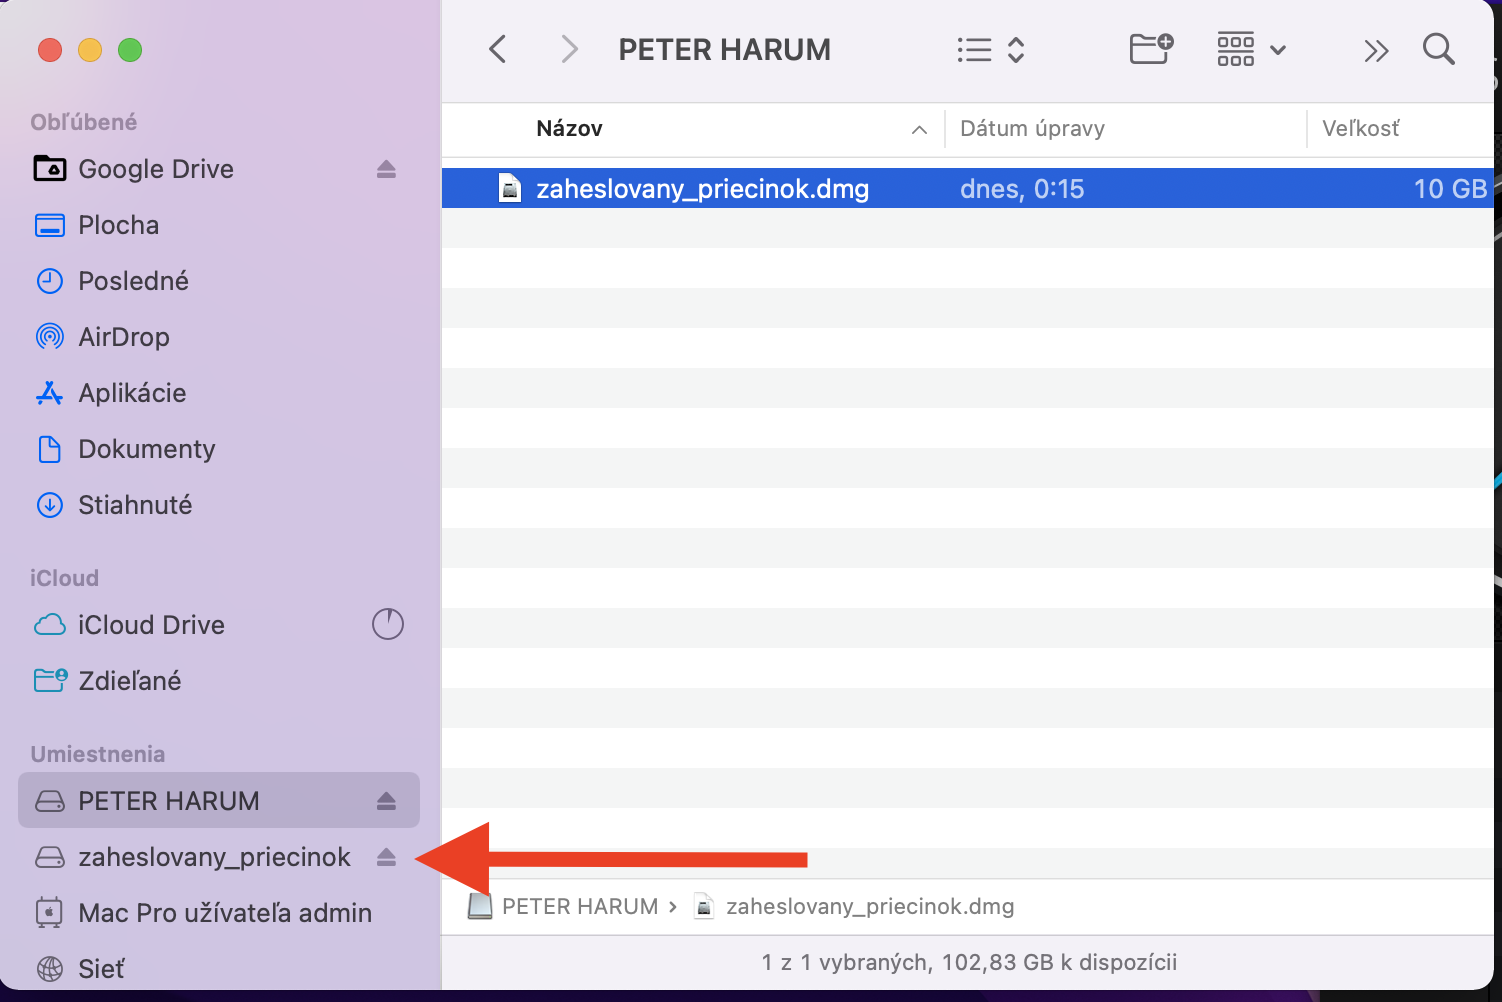
Task: Sort files by Veľkosť column
Action: tap(1360, 129)
